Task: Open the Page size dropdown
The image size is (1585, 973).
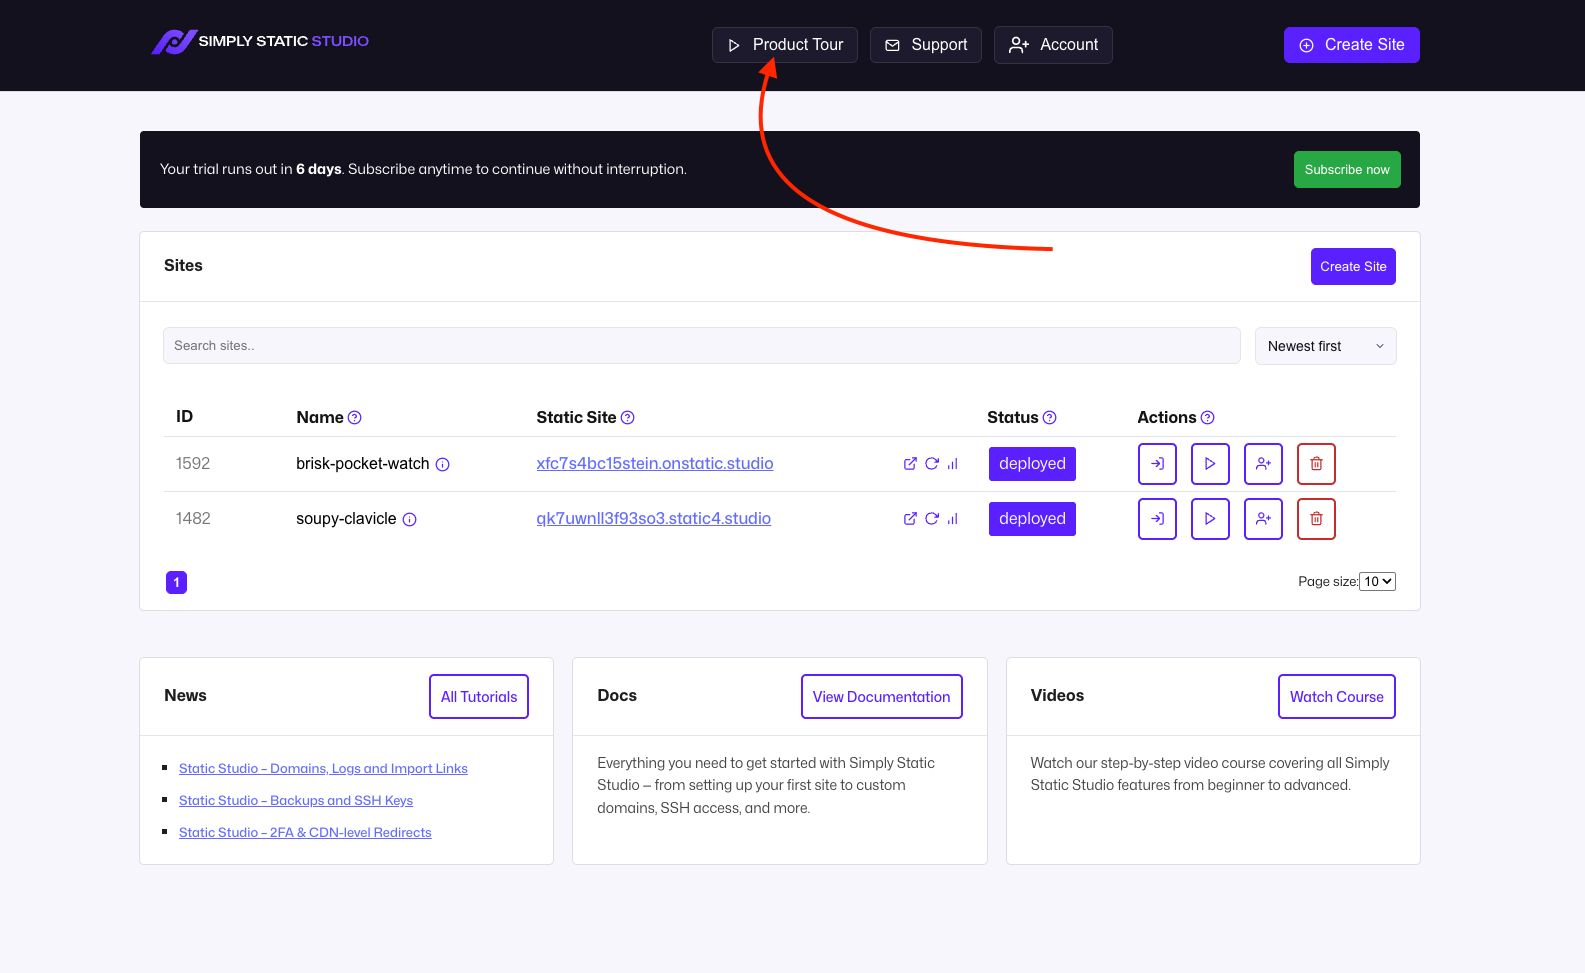Action: [1377, 582]
